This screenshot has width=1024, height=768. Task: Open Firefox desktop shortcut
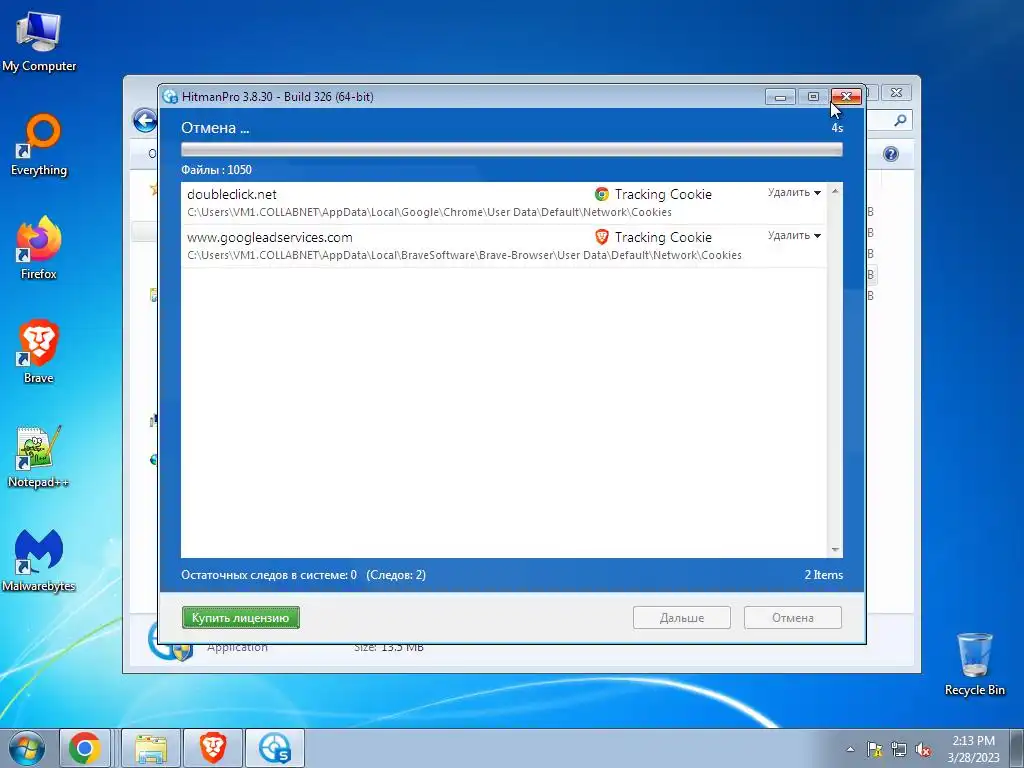point(39,248)
